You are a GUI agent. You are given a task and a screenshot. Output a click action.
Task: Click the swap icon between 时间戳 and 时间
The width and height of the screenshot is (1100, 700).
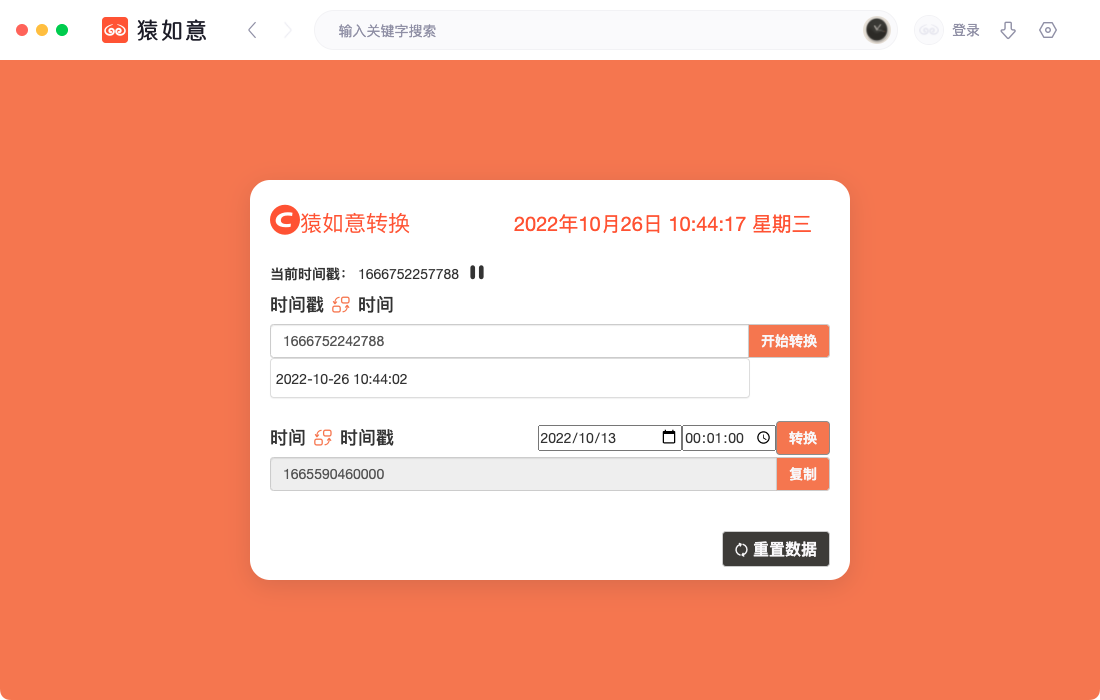pyautogui.click(x=341, y=305)
